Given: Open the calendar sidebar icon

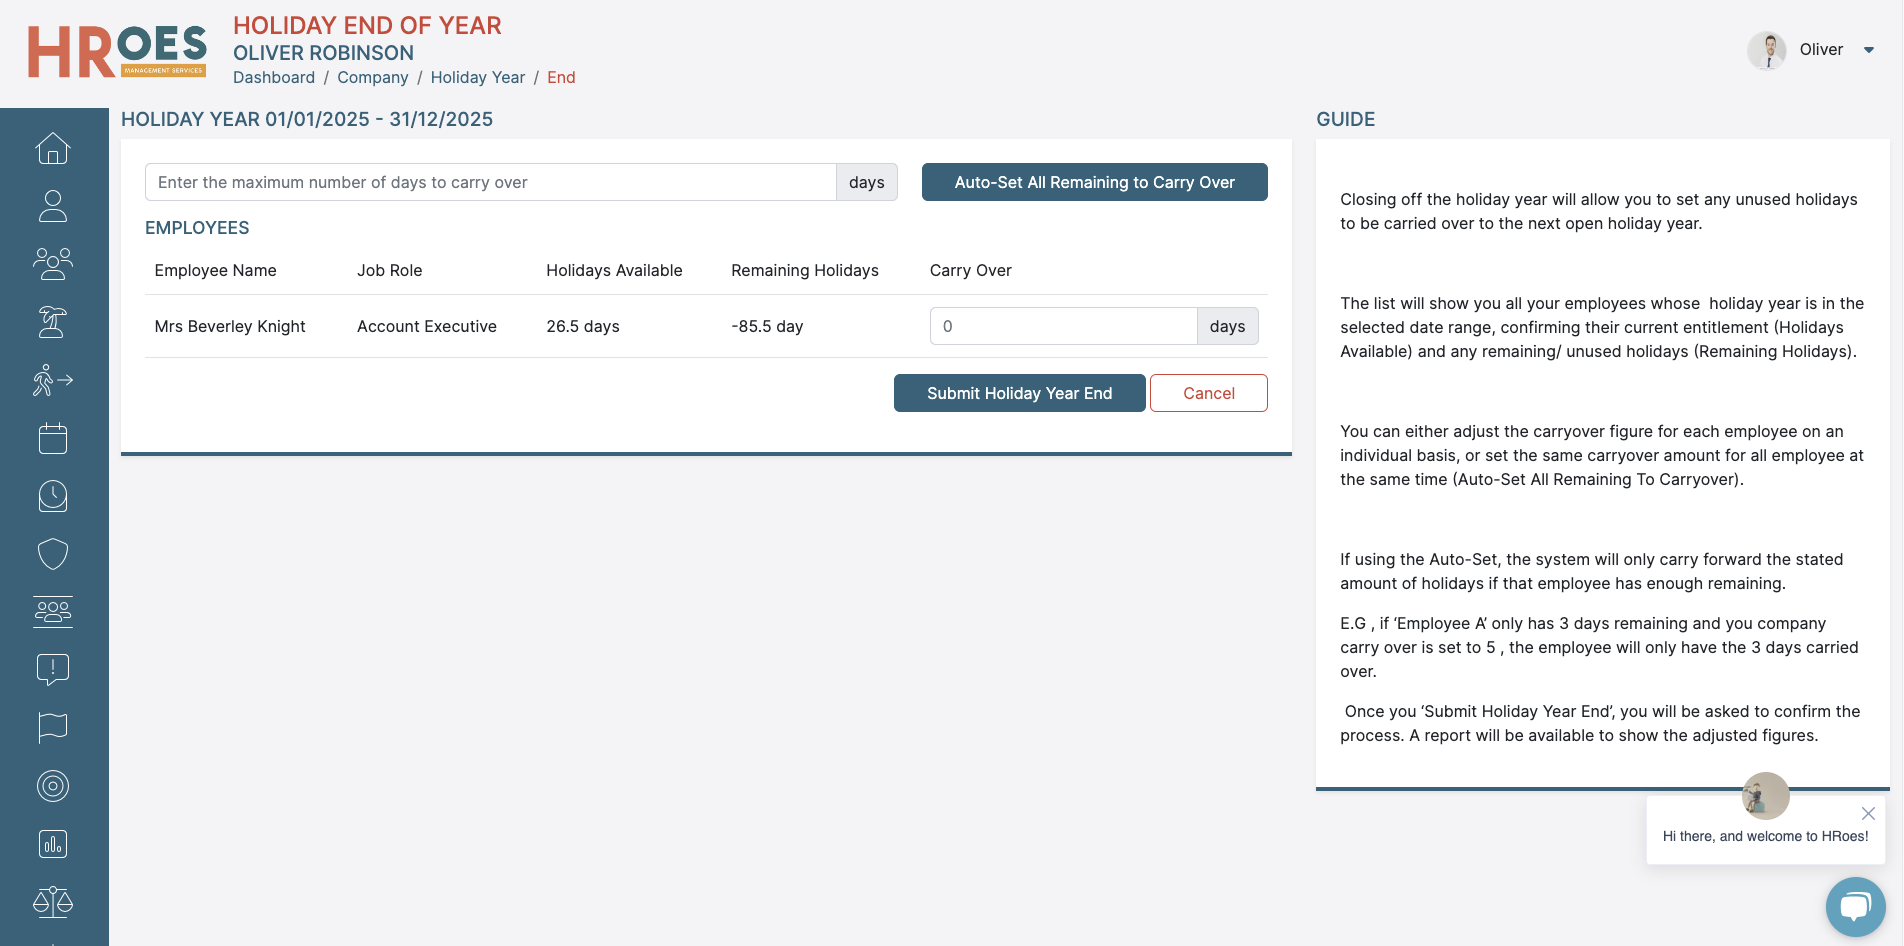Looking at the screenshot, I should (53, 438).
